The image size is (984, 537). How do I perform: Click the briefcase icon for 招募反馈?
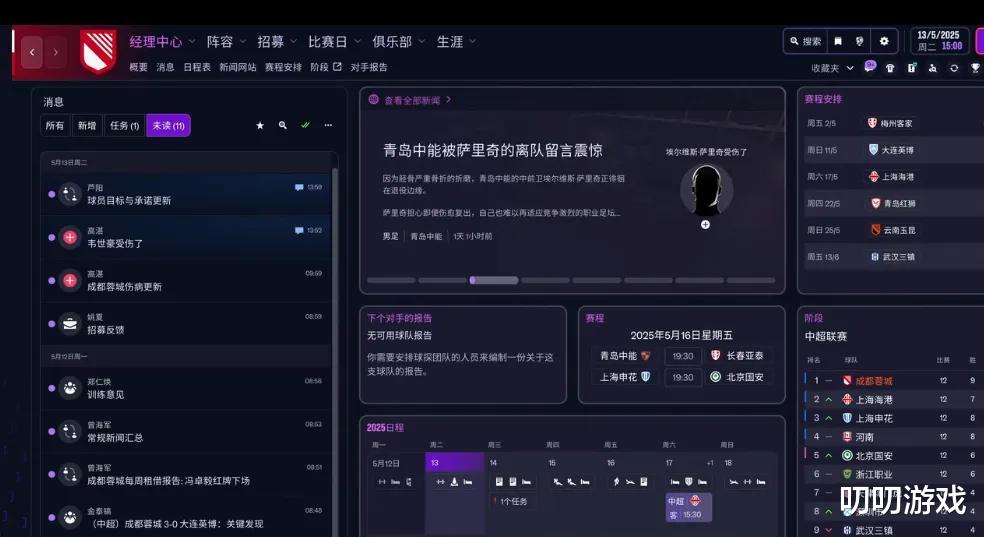pyautogui.click(x=70, y=324)
